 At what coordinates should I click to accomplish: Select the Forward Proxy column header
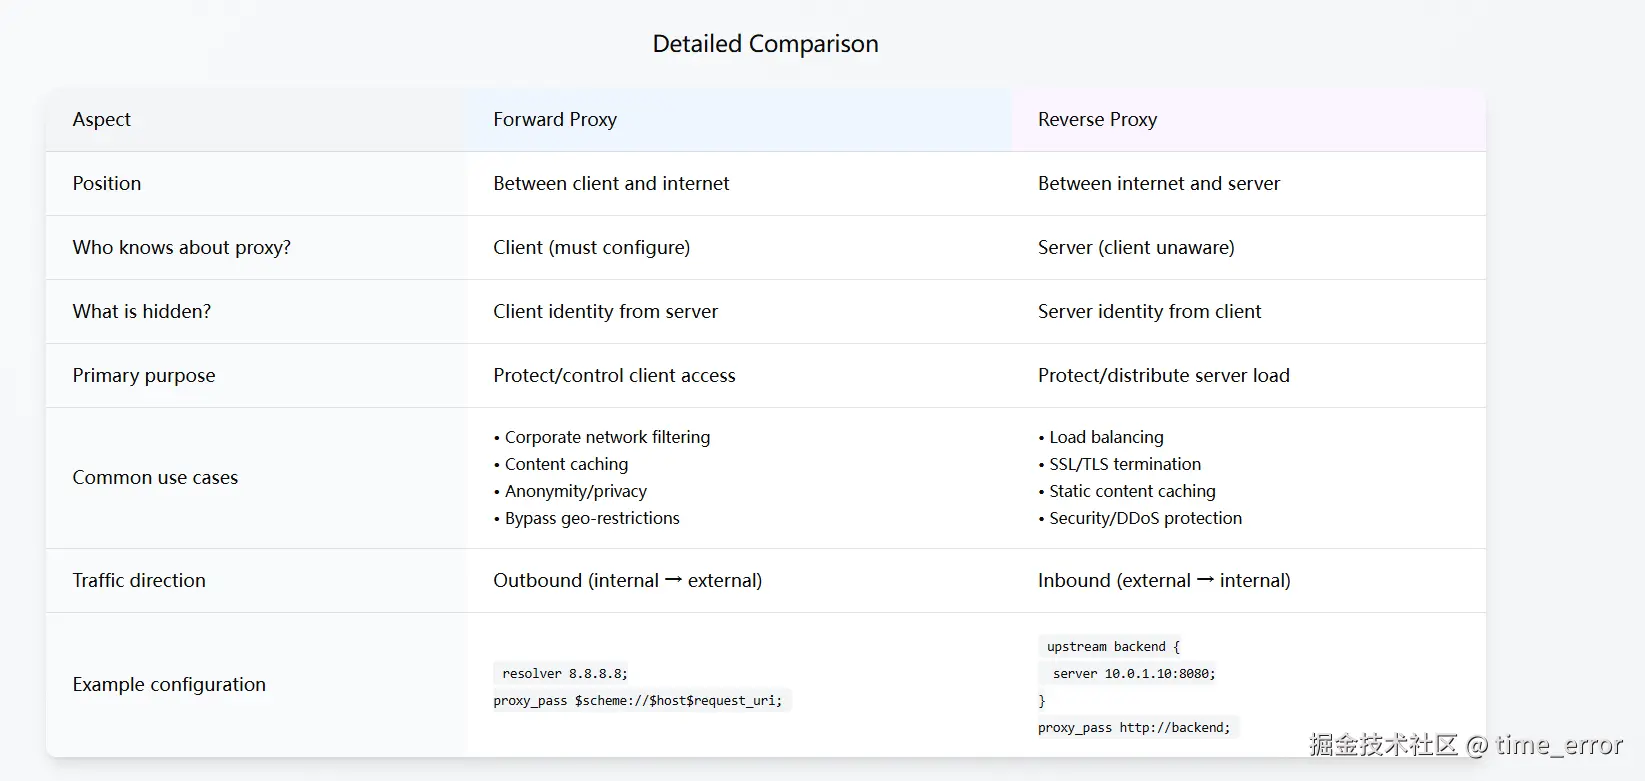[x=555, y=119]
